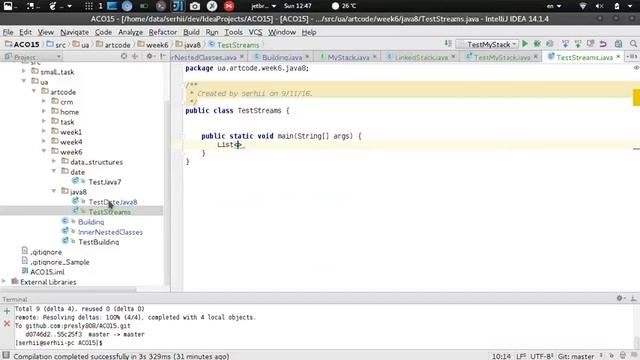640x360 pixels.
Task: Open new terminal session with plus icon
Action: pos(7,311)
